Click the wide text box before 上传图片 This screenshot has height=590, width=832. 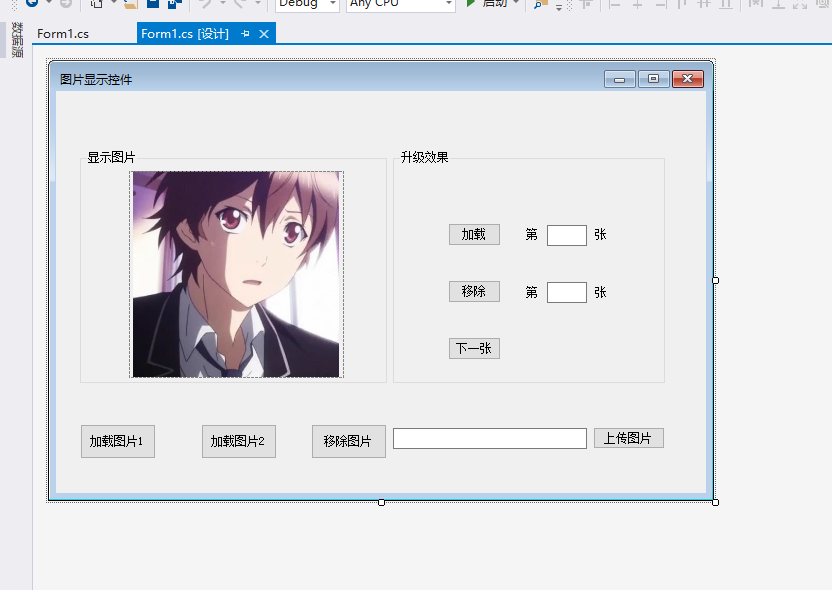click(490, 438)
